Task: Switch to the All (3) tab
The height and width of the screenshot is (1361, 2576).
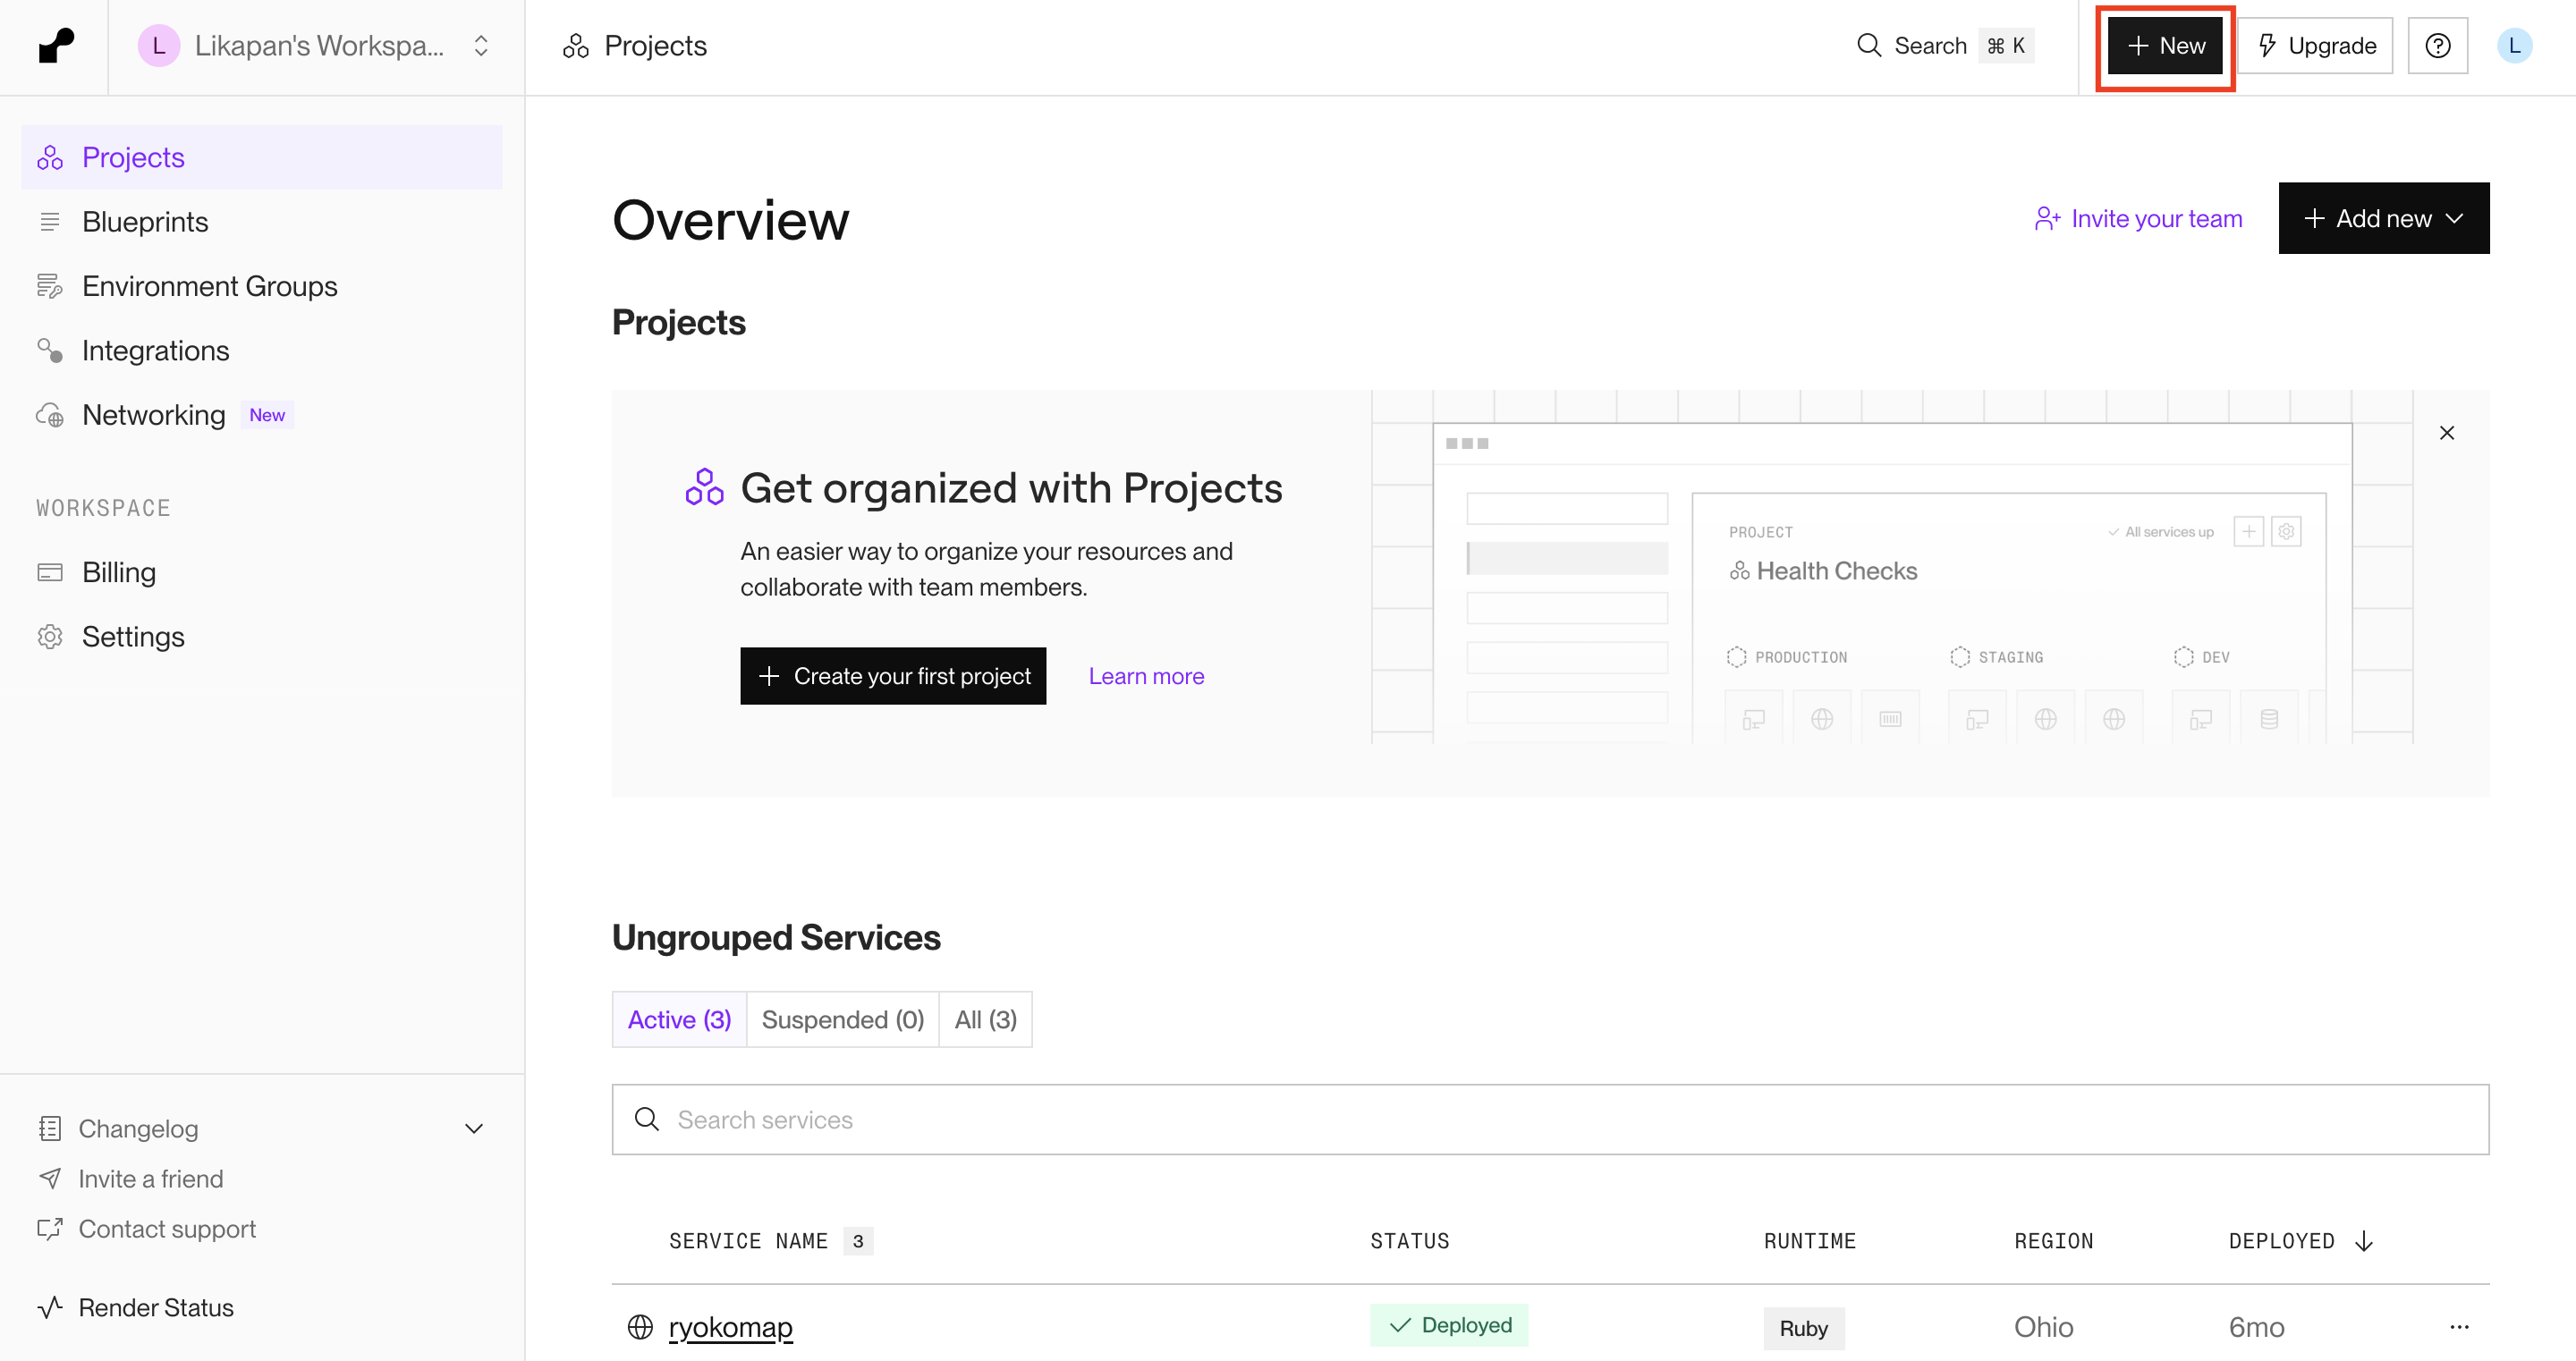Action: 985,1019
